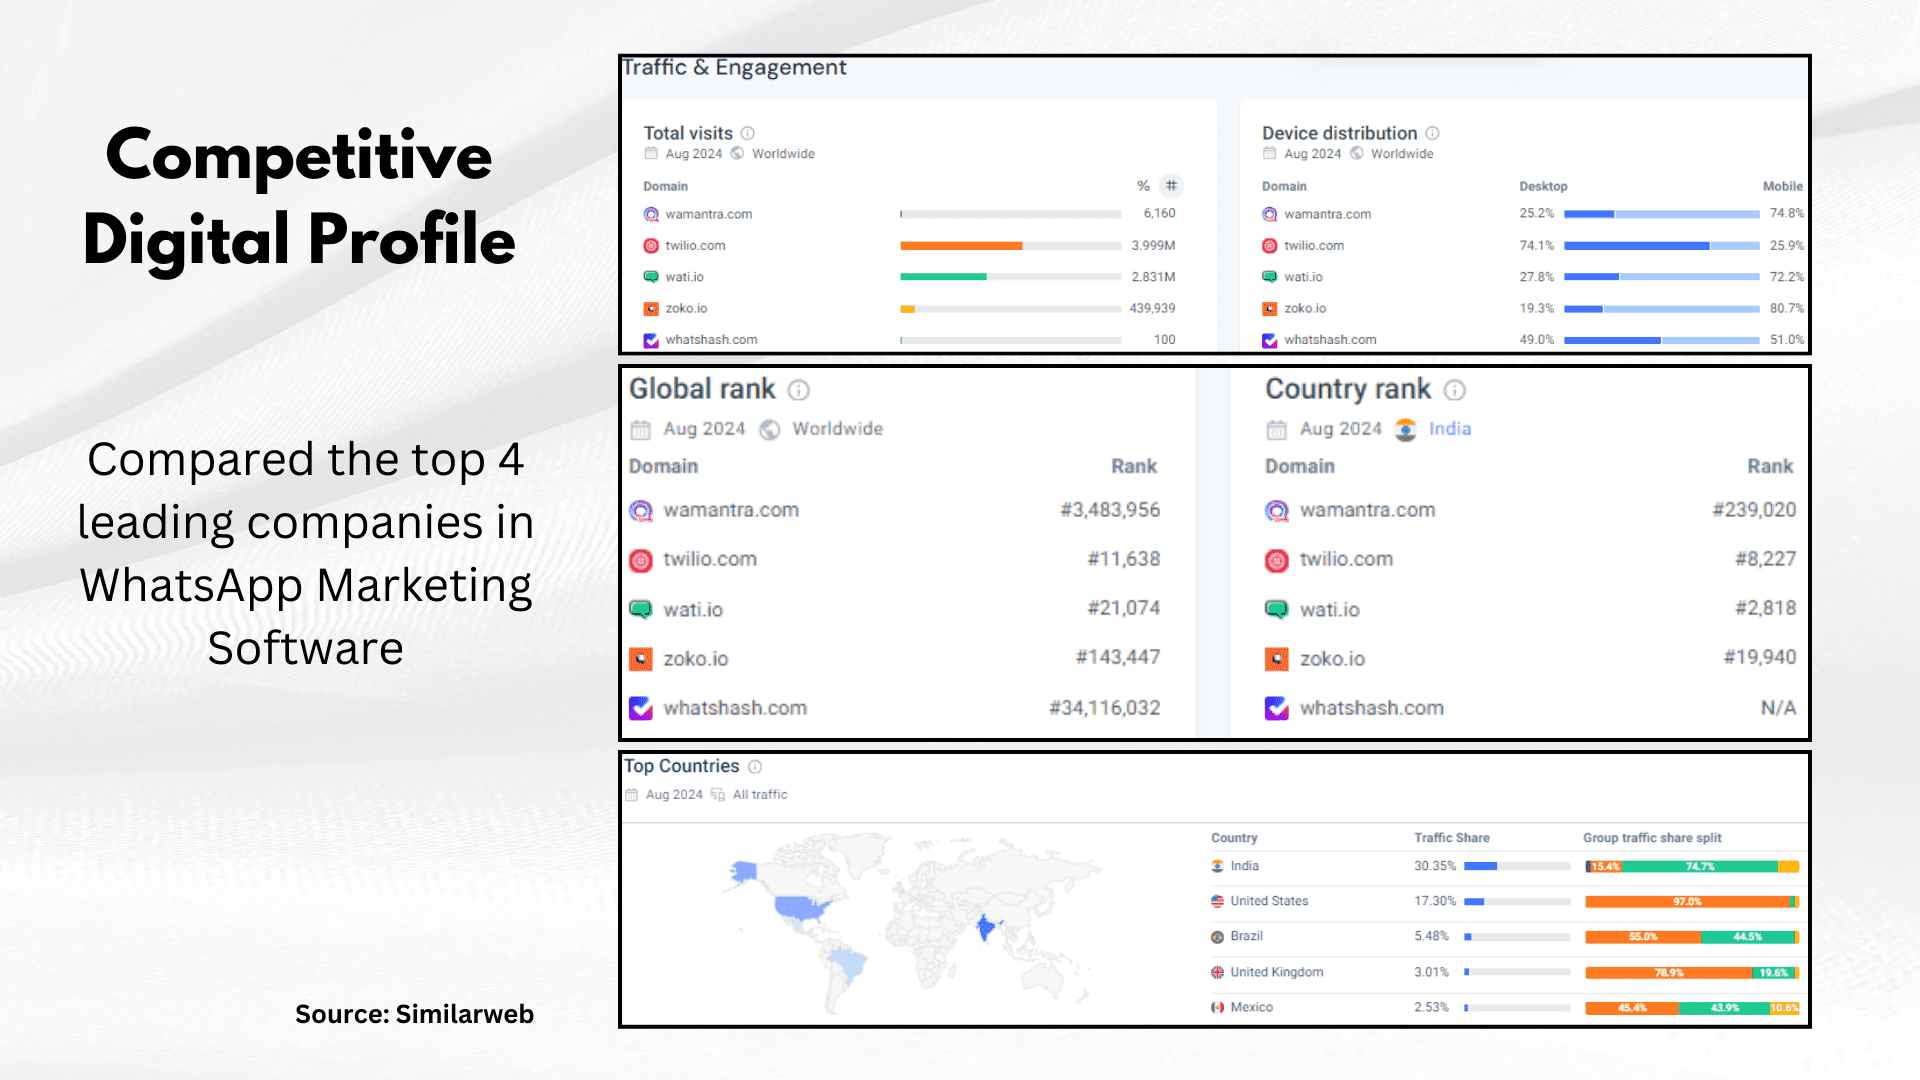Click the info icon next to Device distribution

click(1432, 133)
